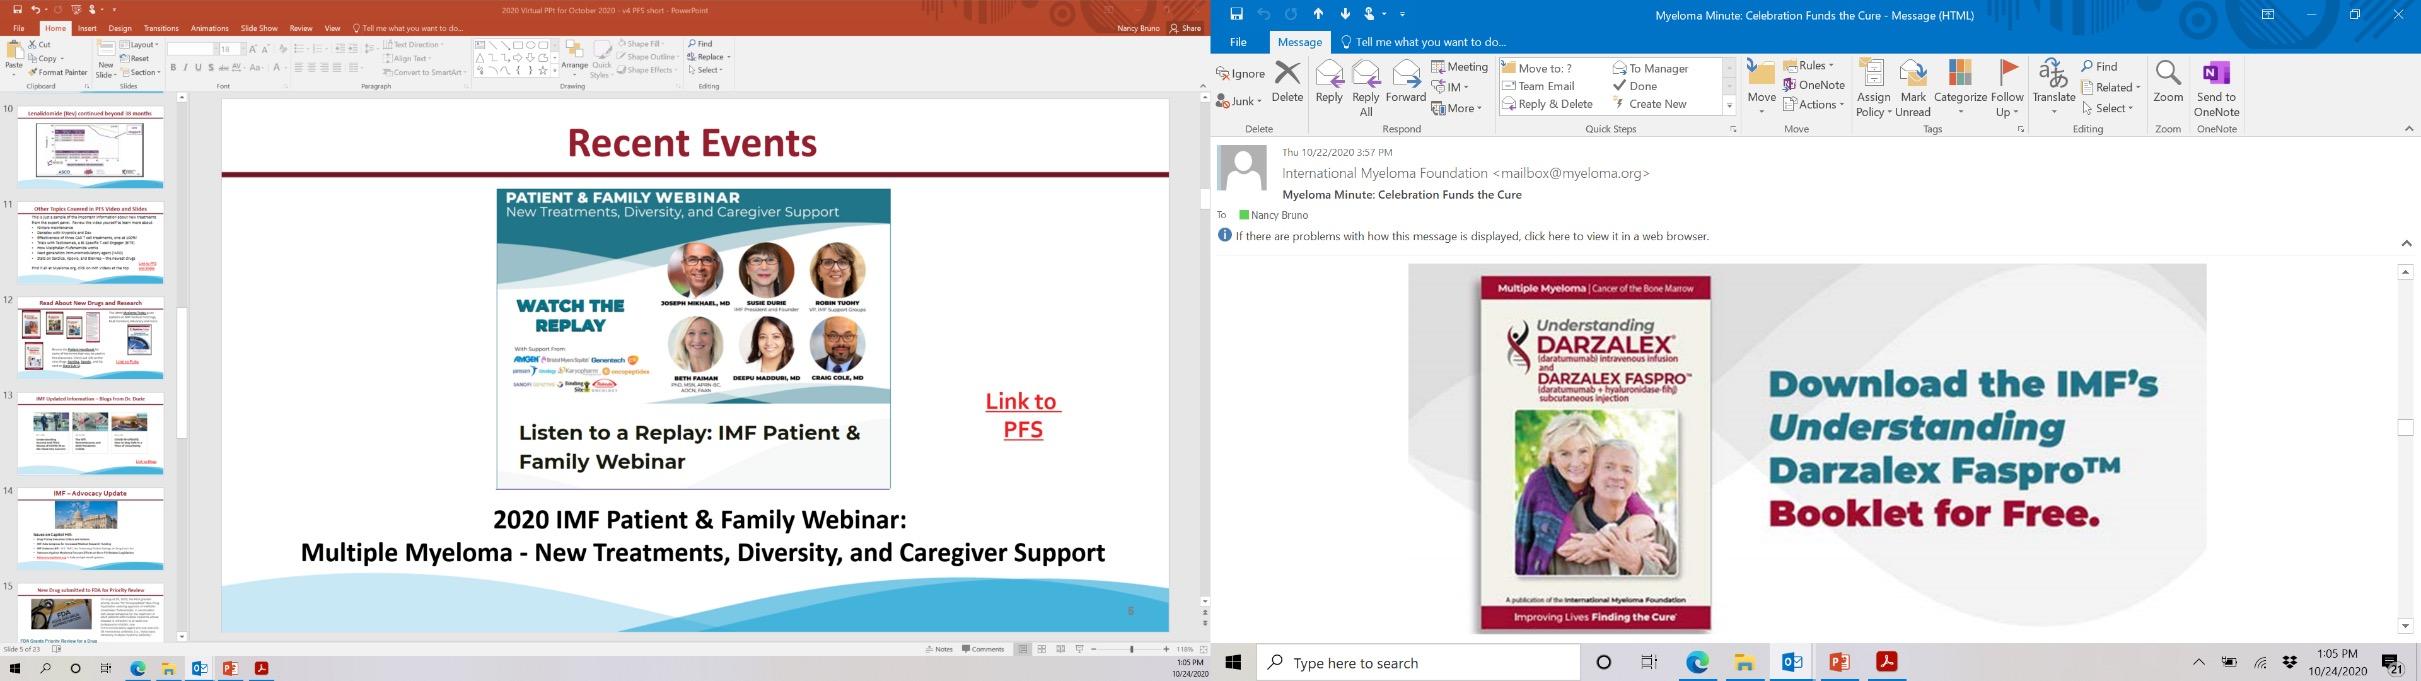Click Find in PowerPoint Editing group

(701, 44)
